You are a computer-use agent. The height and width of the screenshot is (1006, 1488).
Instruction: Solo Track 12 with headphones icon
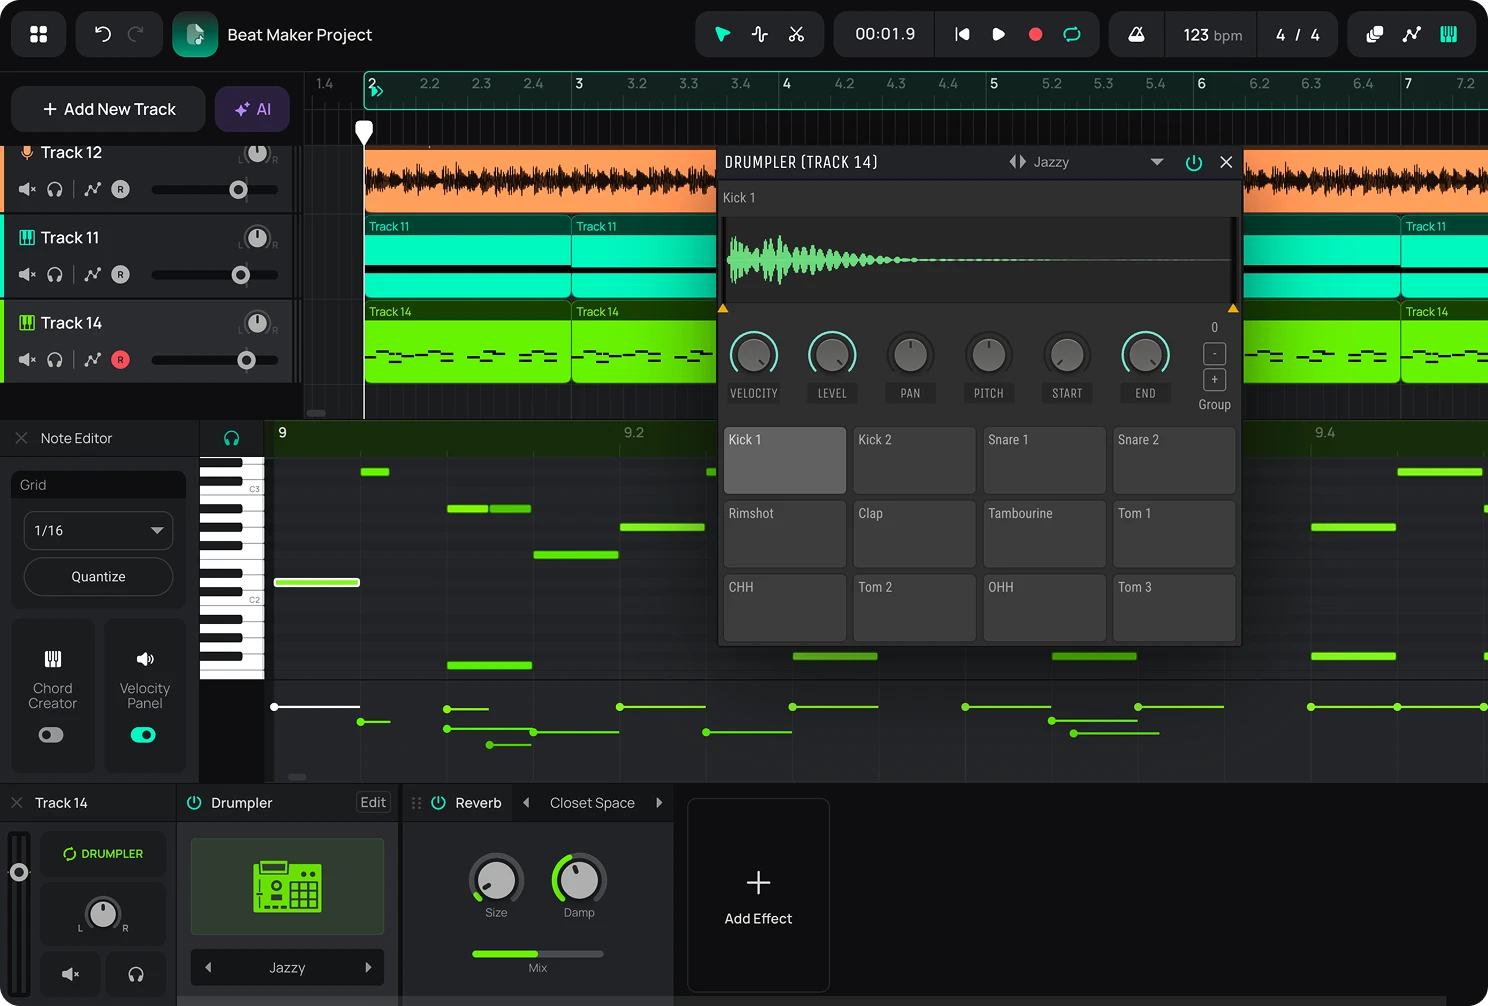coord(55,189)
